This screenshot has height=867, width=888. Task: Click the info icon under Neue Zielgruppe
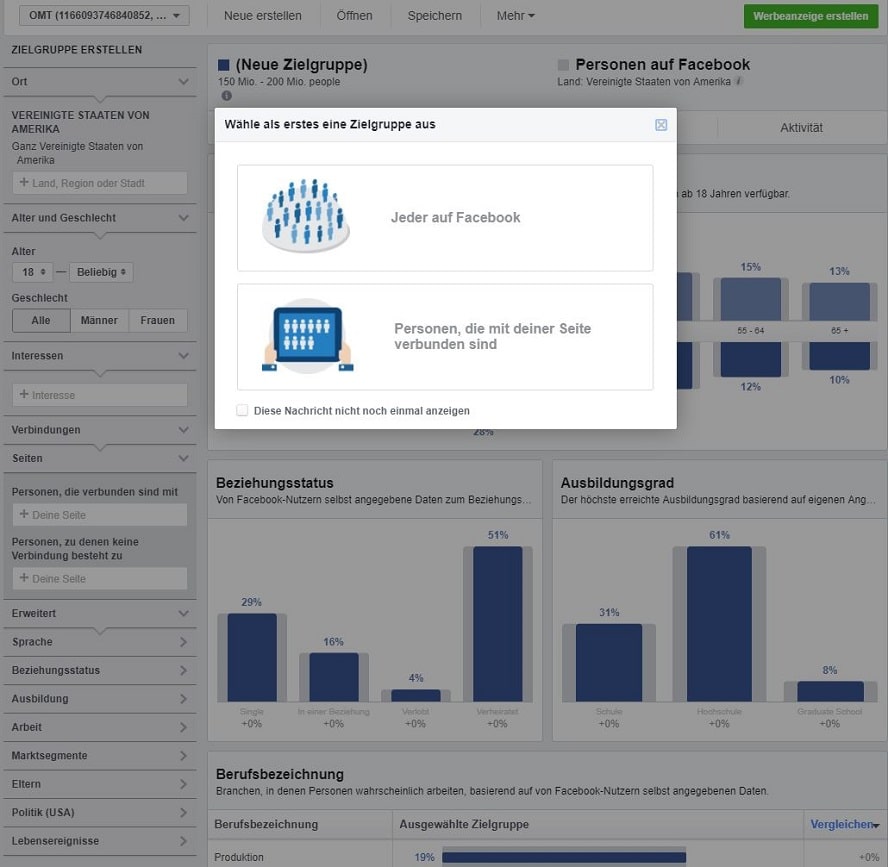click(227, 96)
